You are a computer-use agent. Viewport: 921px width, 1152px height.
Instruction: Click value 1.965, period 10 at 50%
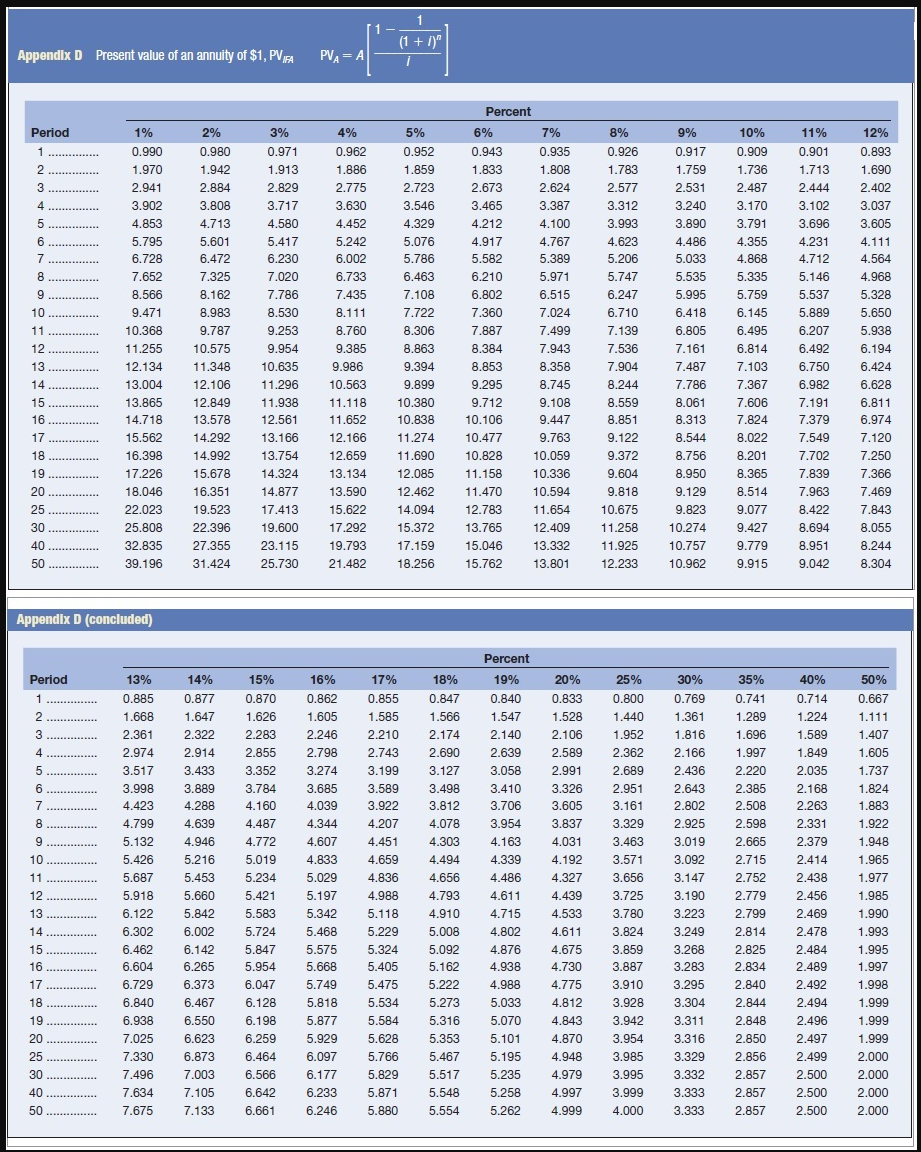point(873,860)
